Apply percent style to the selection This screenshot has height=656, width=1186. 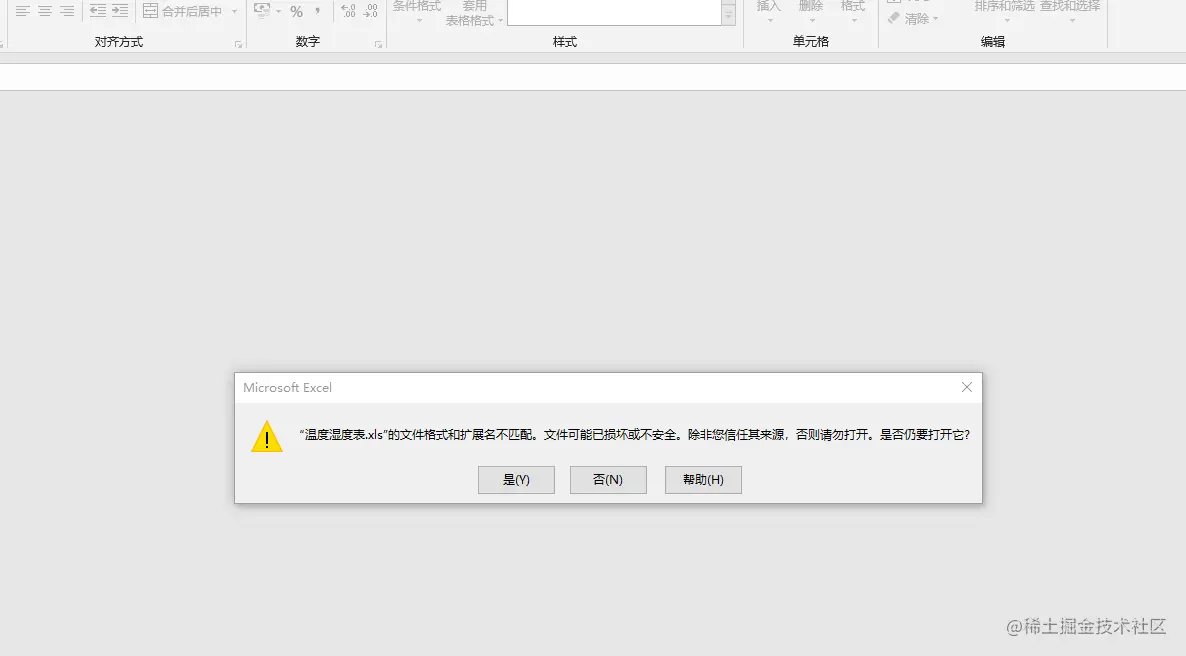click(x=296, y=11)
